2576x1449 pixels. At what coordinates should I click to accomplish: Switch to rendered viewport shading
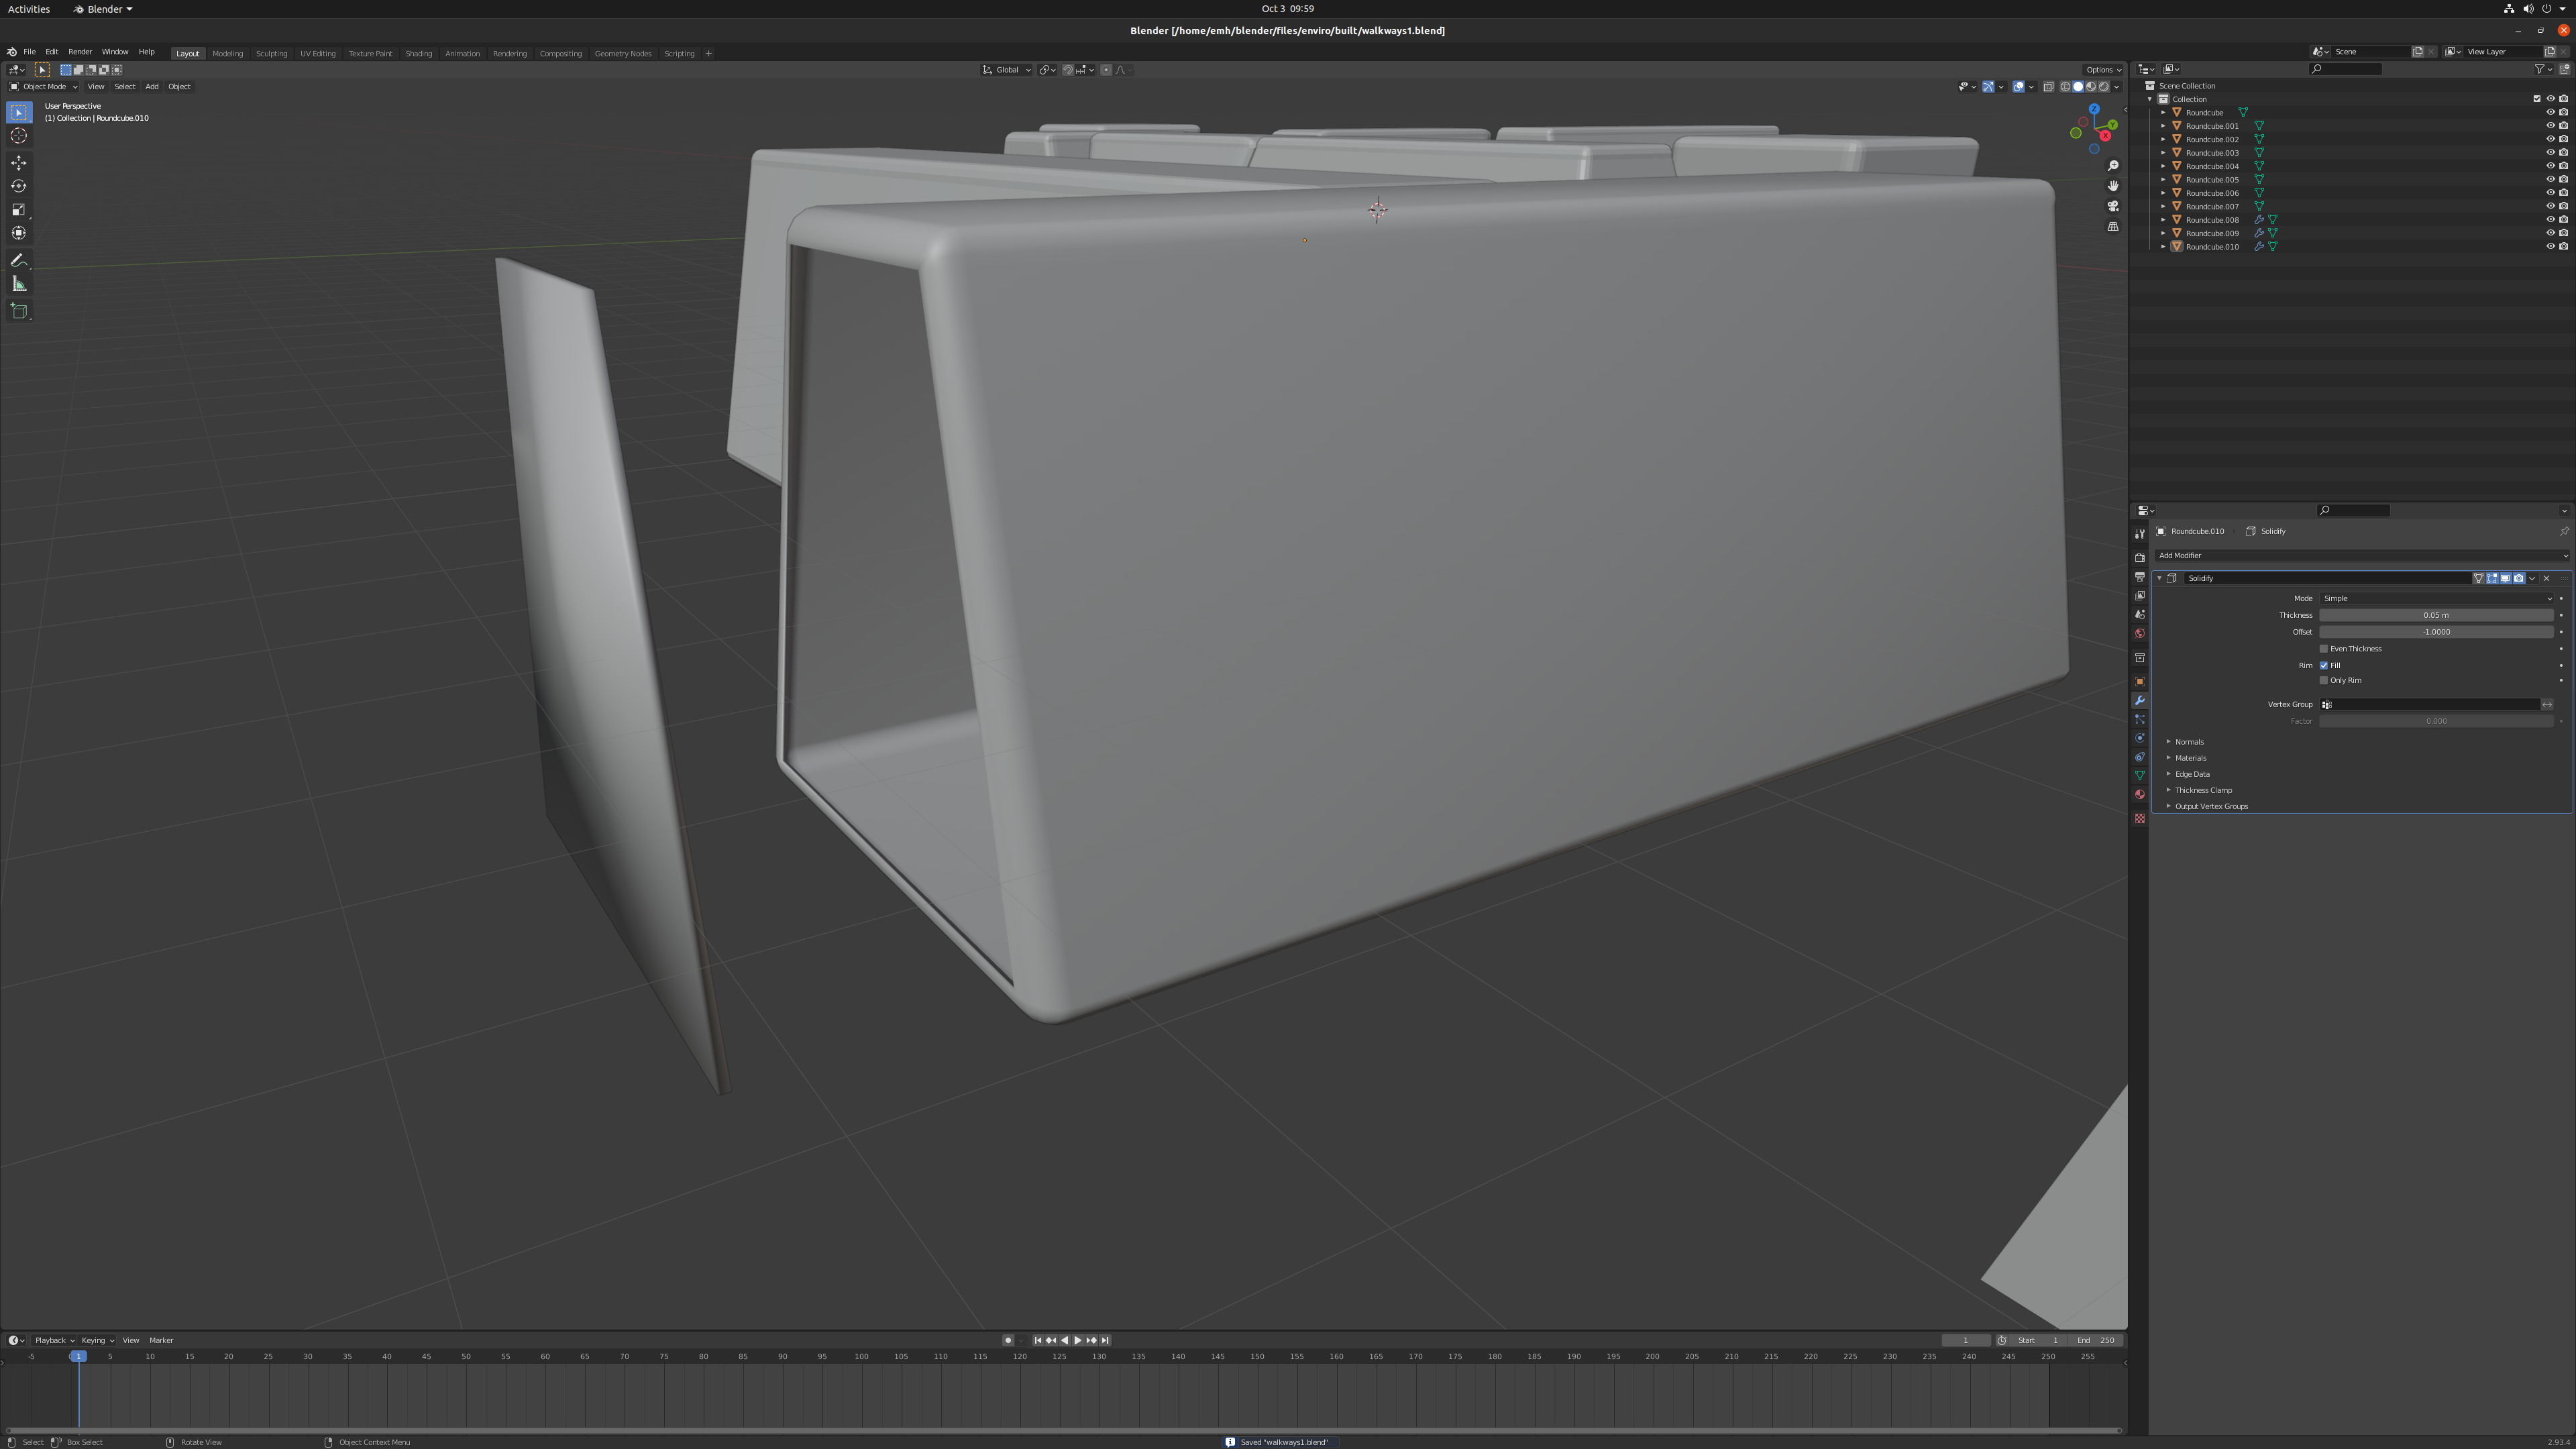[2103, 87]
